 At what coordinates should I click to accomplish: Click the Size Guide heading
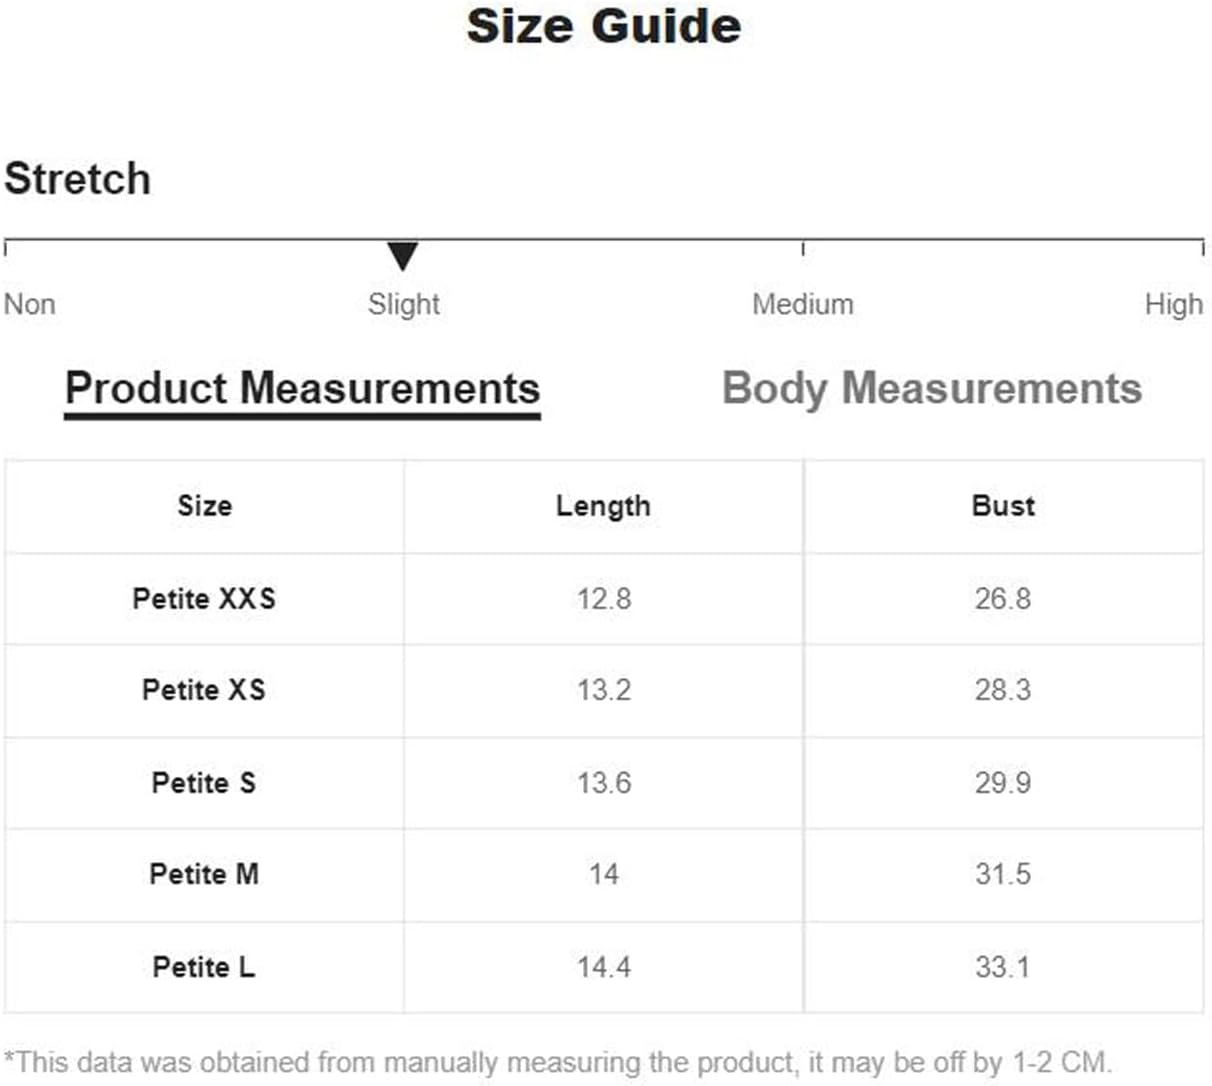[x=604, y=26]
